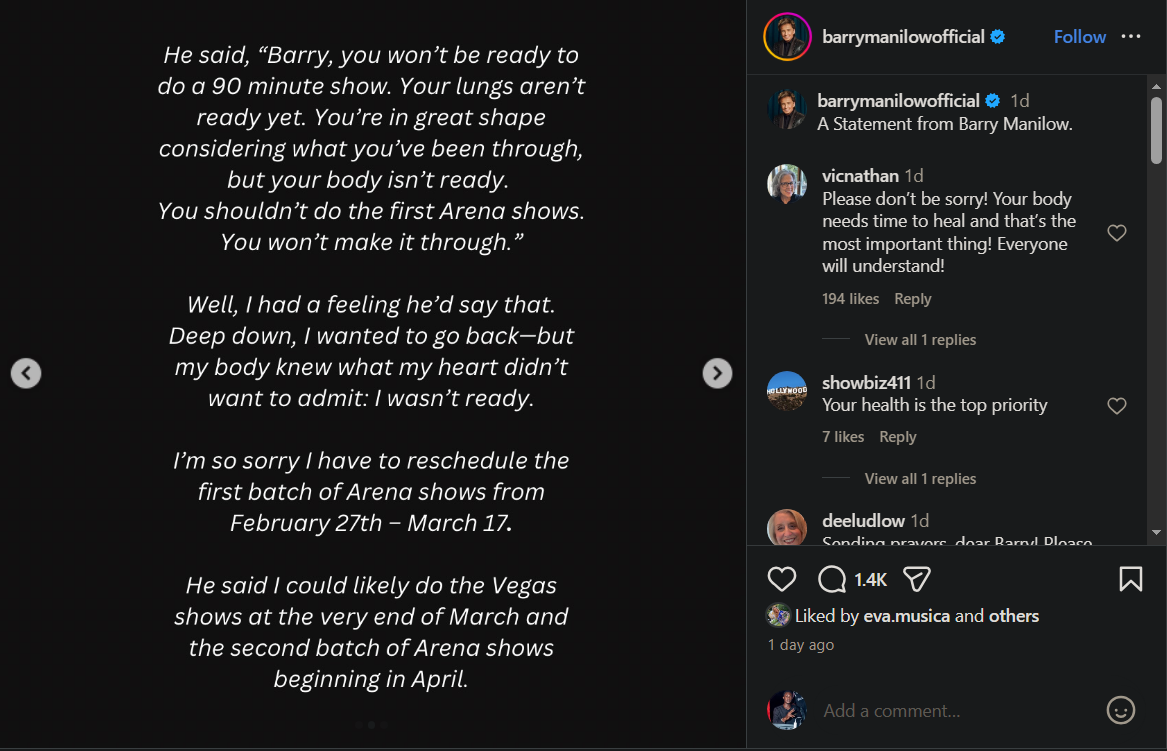Screen dimensions: 1167x751
Task: Open the three-dot more options menu
Action: pyautogui.click(x=1131, y=37)
